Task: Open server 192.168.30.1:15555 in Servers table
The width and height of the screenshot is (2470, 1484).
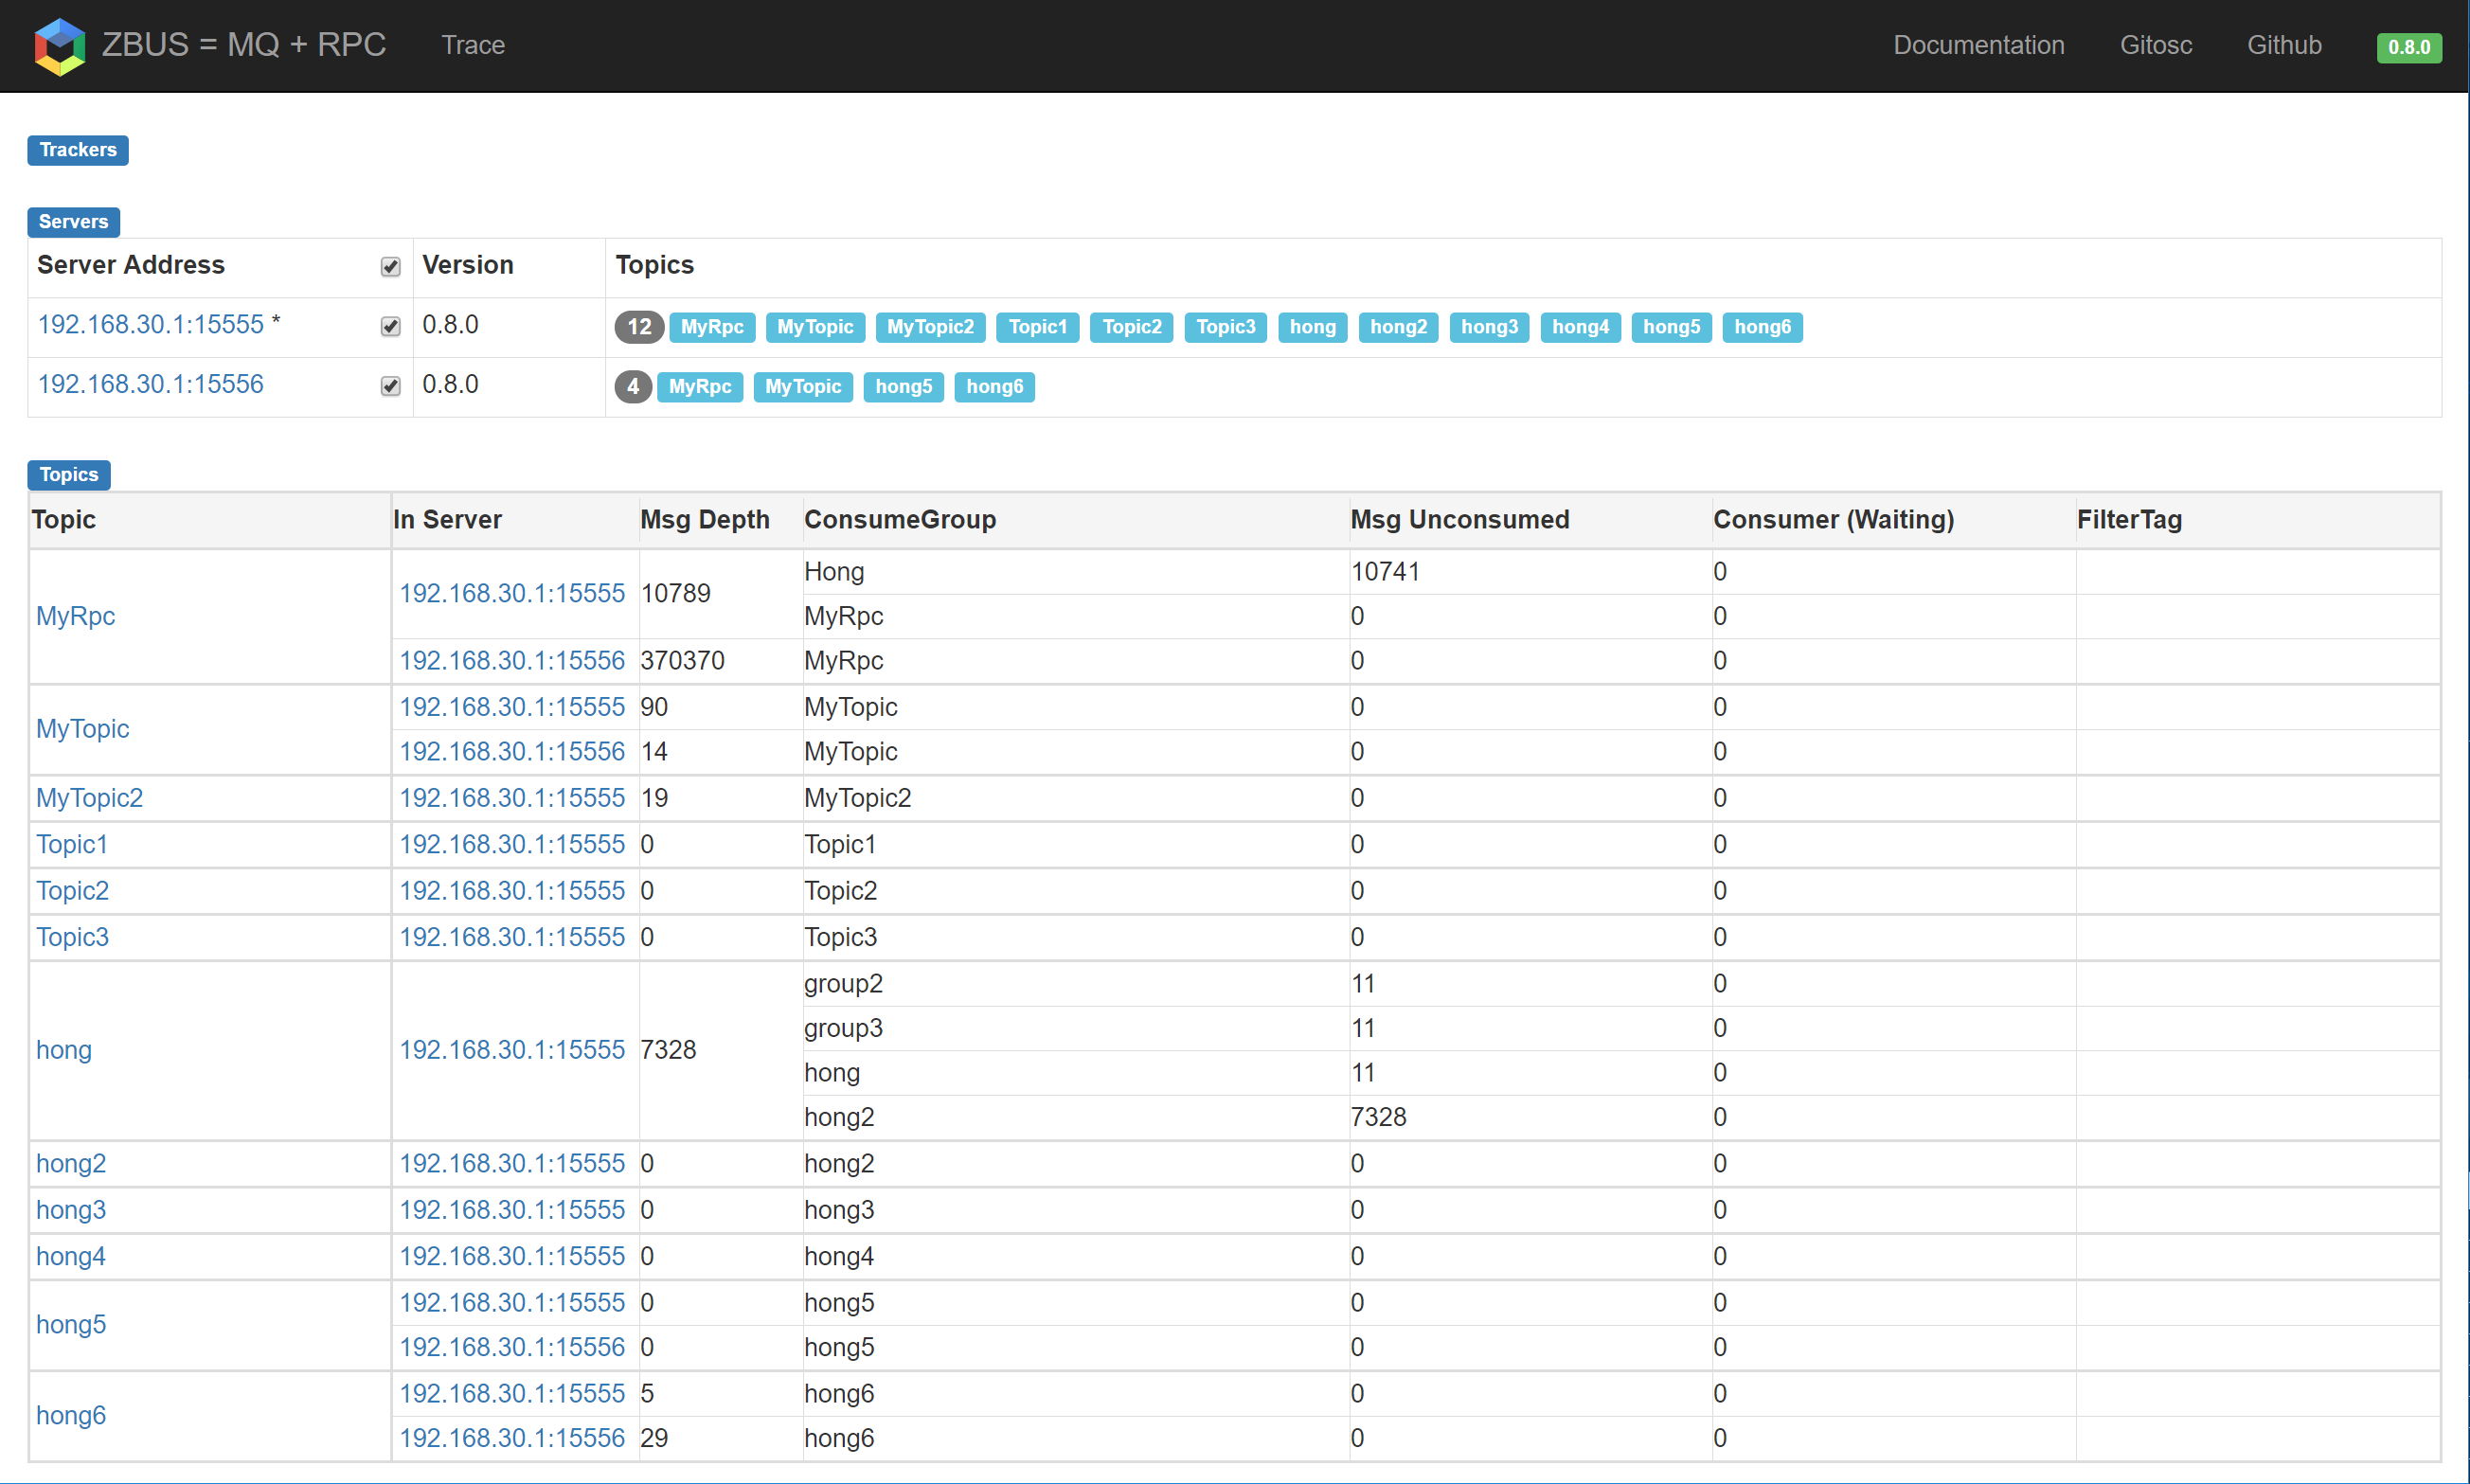Action: coord(151,325)
